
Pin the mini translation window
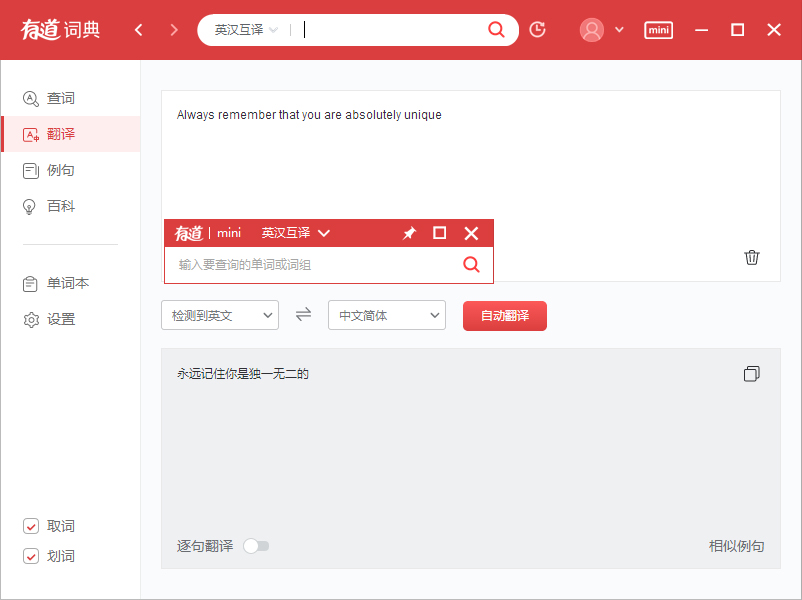pyautogui.click(x=409, y=233)
